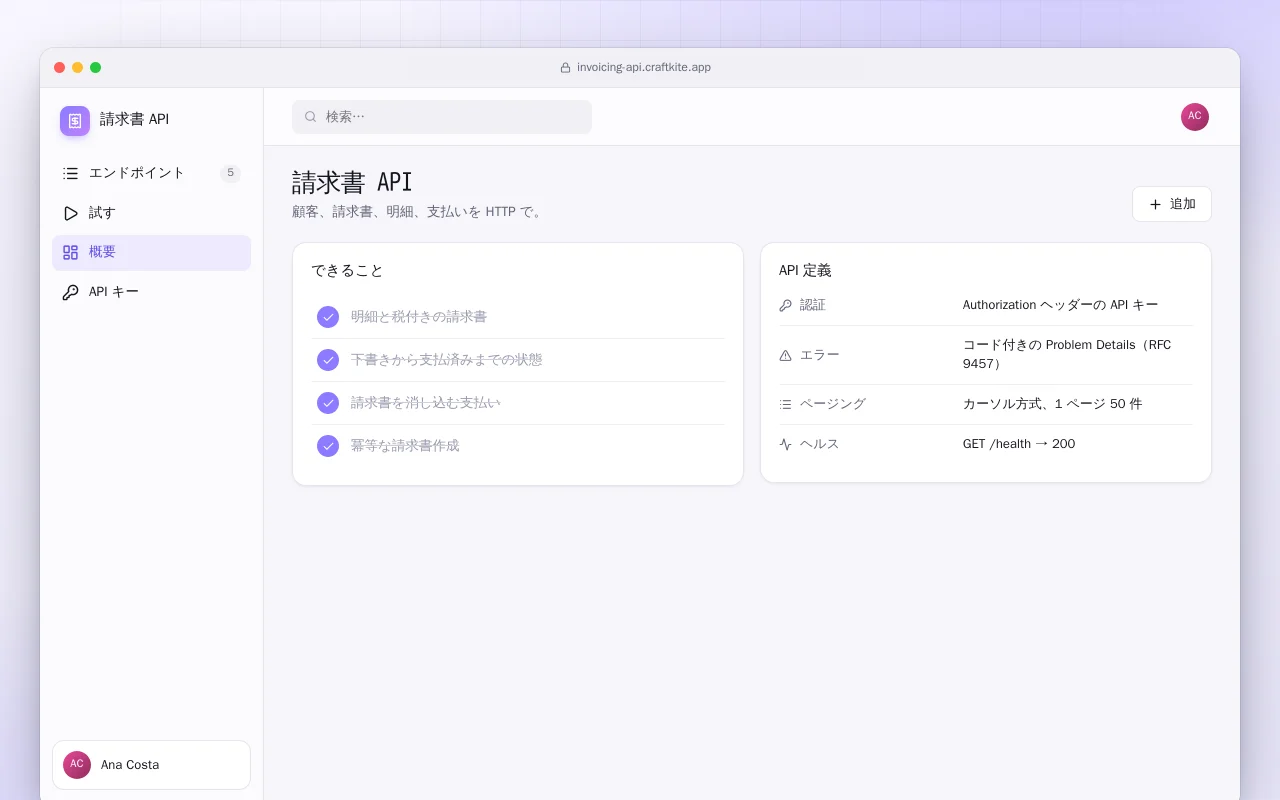Click the 認証 key icon
The width and height of the screenshot is (1280, 800).
coord(785,305)
